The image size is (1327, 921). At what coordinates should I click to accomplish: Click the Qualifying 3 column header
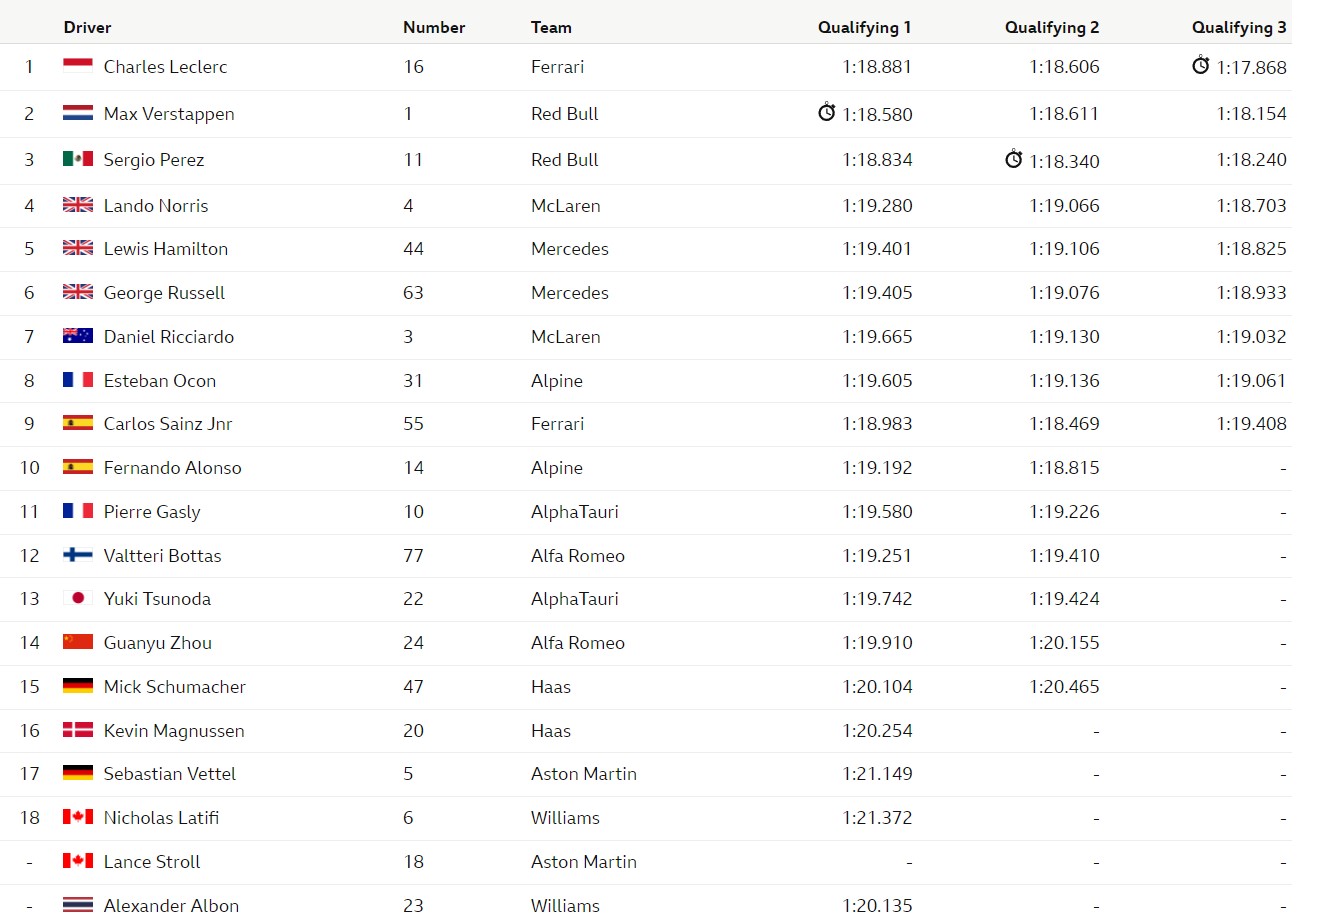click(x=1239, y=27)
